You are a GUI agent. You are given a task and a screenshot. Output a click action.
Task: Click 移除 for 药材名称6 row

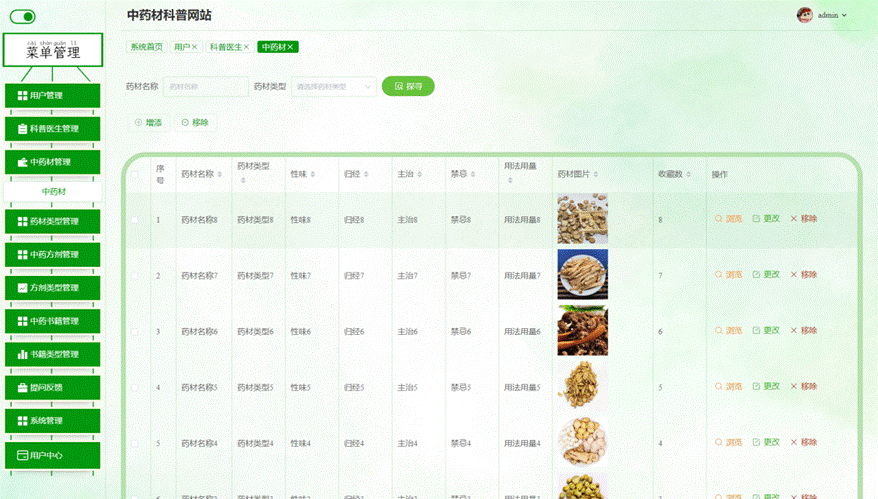[x=804, y=330]
